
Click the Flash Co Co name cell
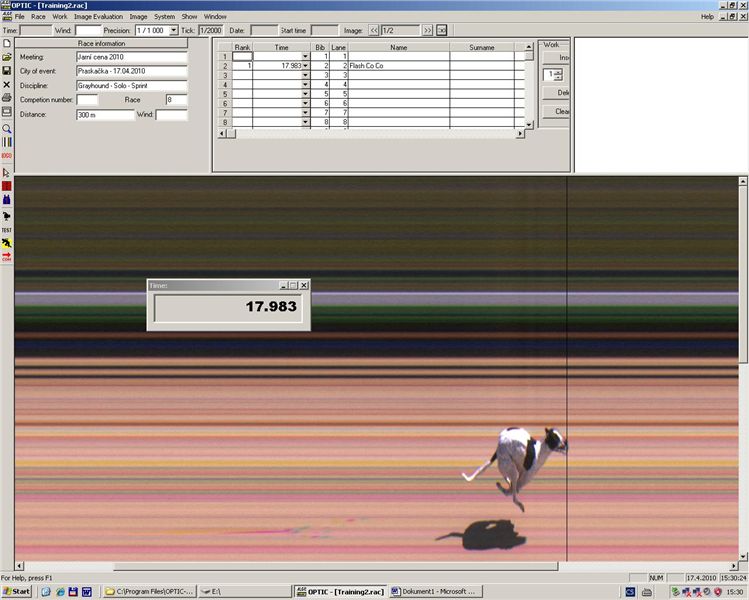[398, 65]
